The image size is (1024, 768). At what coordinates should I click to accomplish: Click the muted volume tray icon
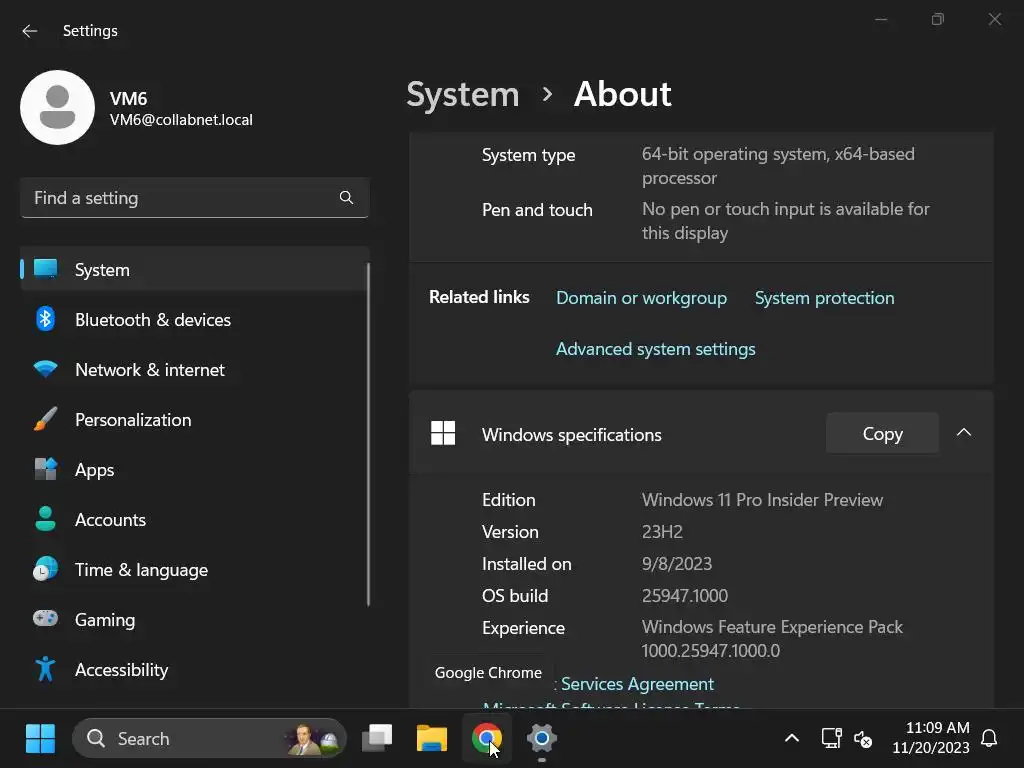[863, 739]
